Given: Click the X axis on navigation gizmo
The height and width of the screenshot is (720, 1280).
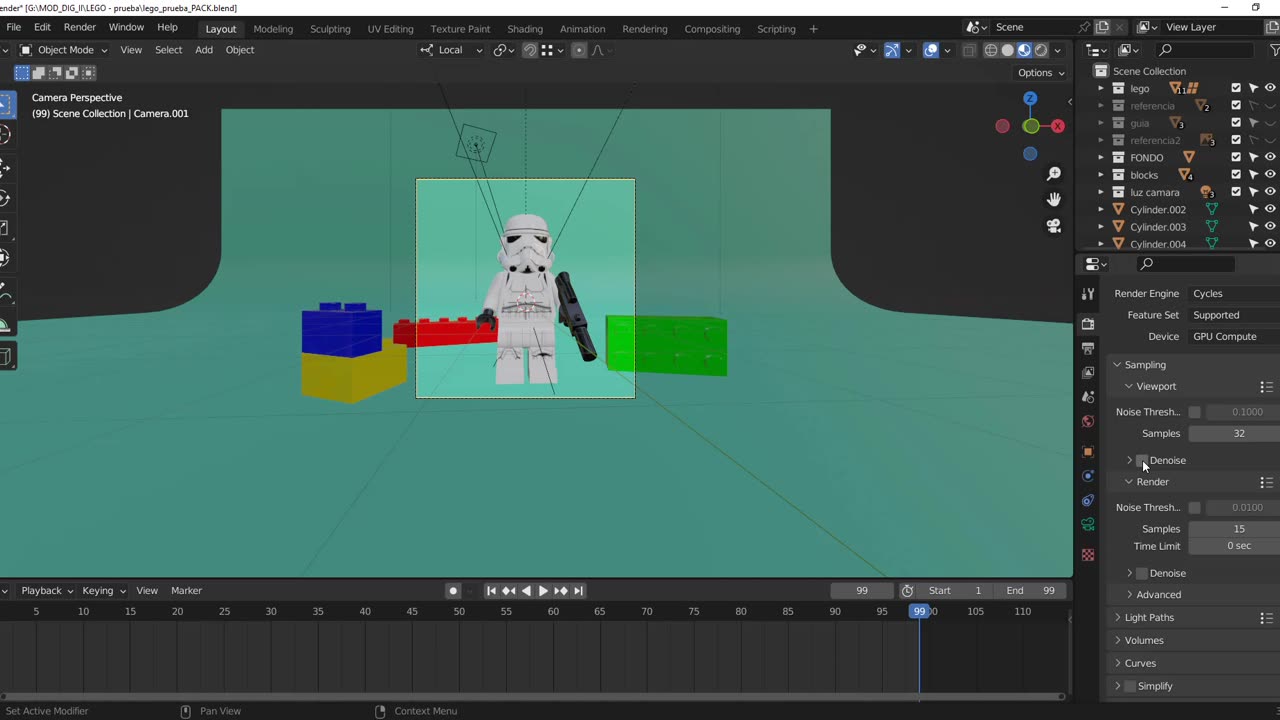Looking at the screenshot, I should 1058,126.
